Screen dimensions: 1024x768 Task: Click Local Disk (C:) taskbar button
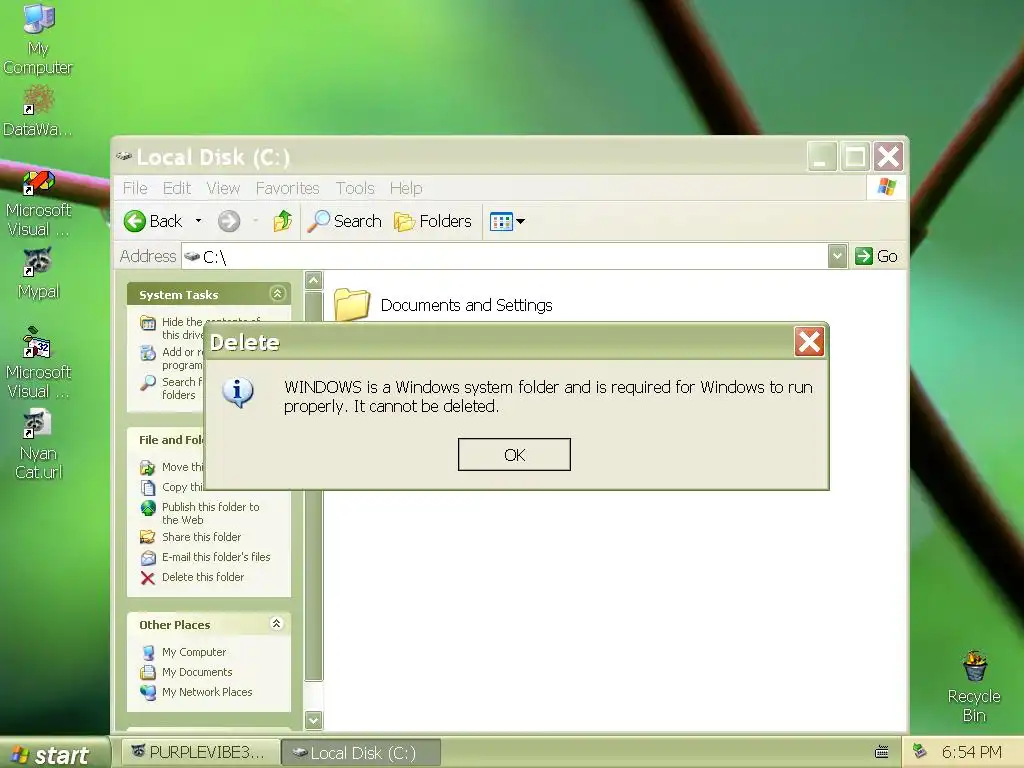[361, 753]
